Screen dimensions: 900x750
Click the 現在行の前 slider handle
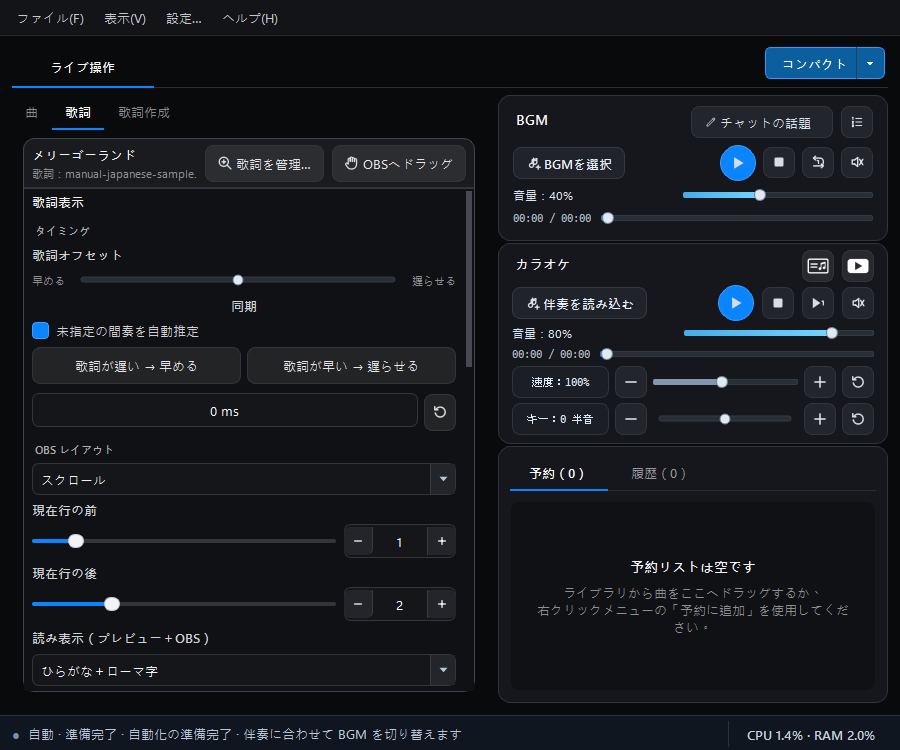tap(76, 541)
